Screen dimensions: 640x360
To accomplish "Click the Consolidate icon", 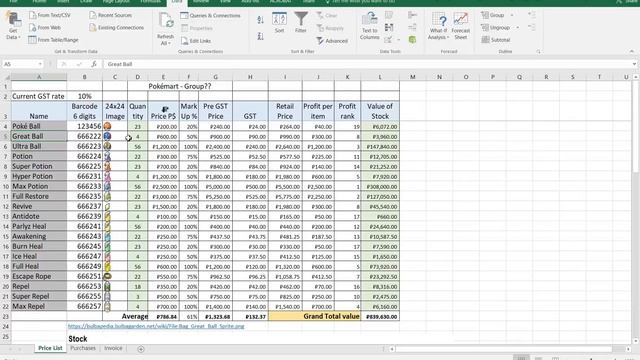I will click(x=412, y=15).
